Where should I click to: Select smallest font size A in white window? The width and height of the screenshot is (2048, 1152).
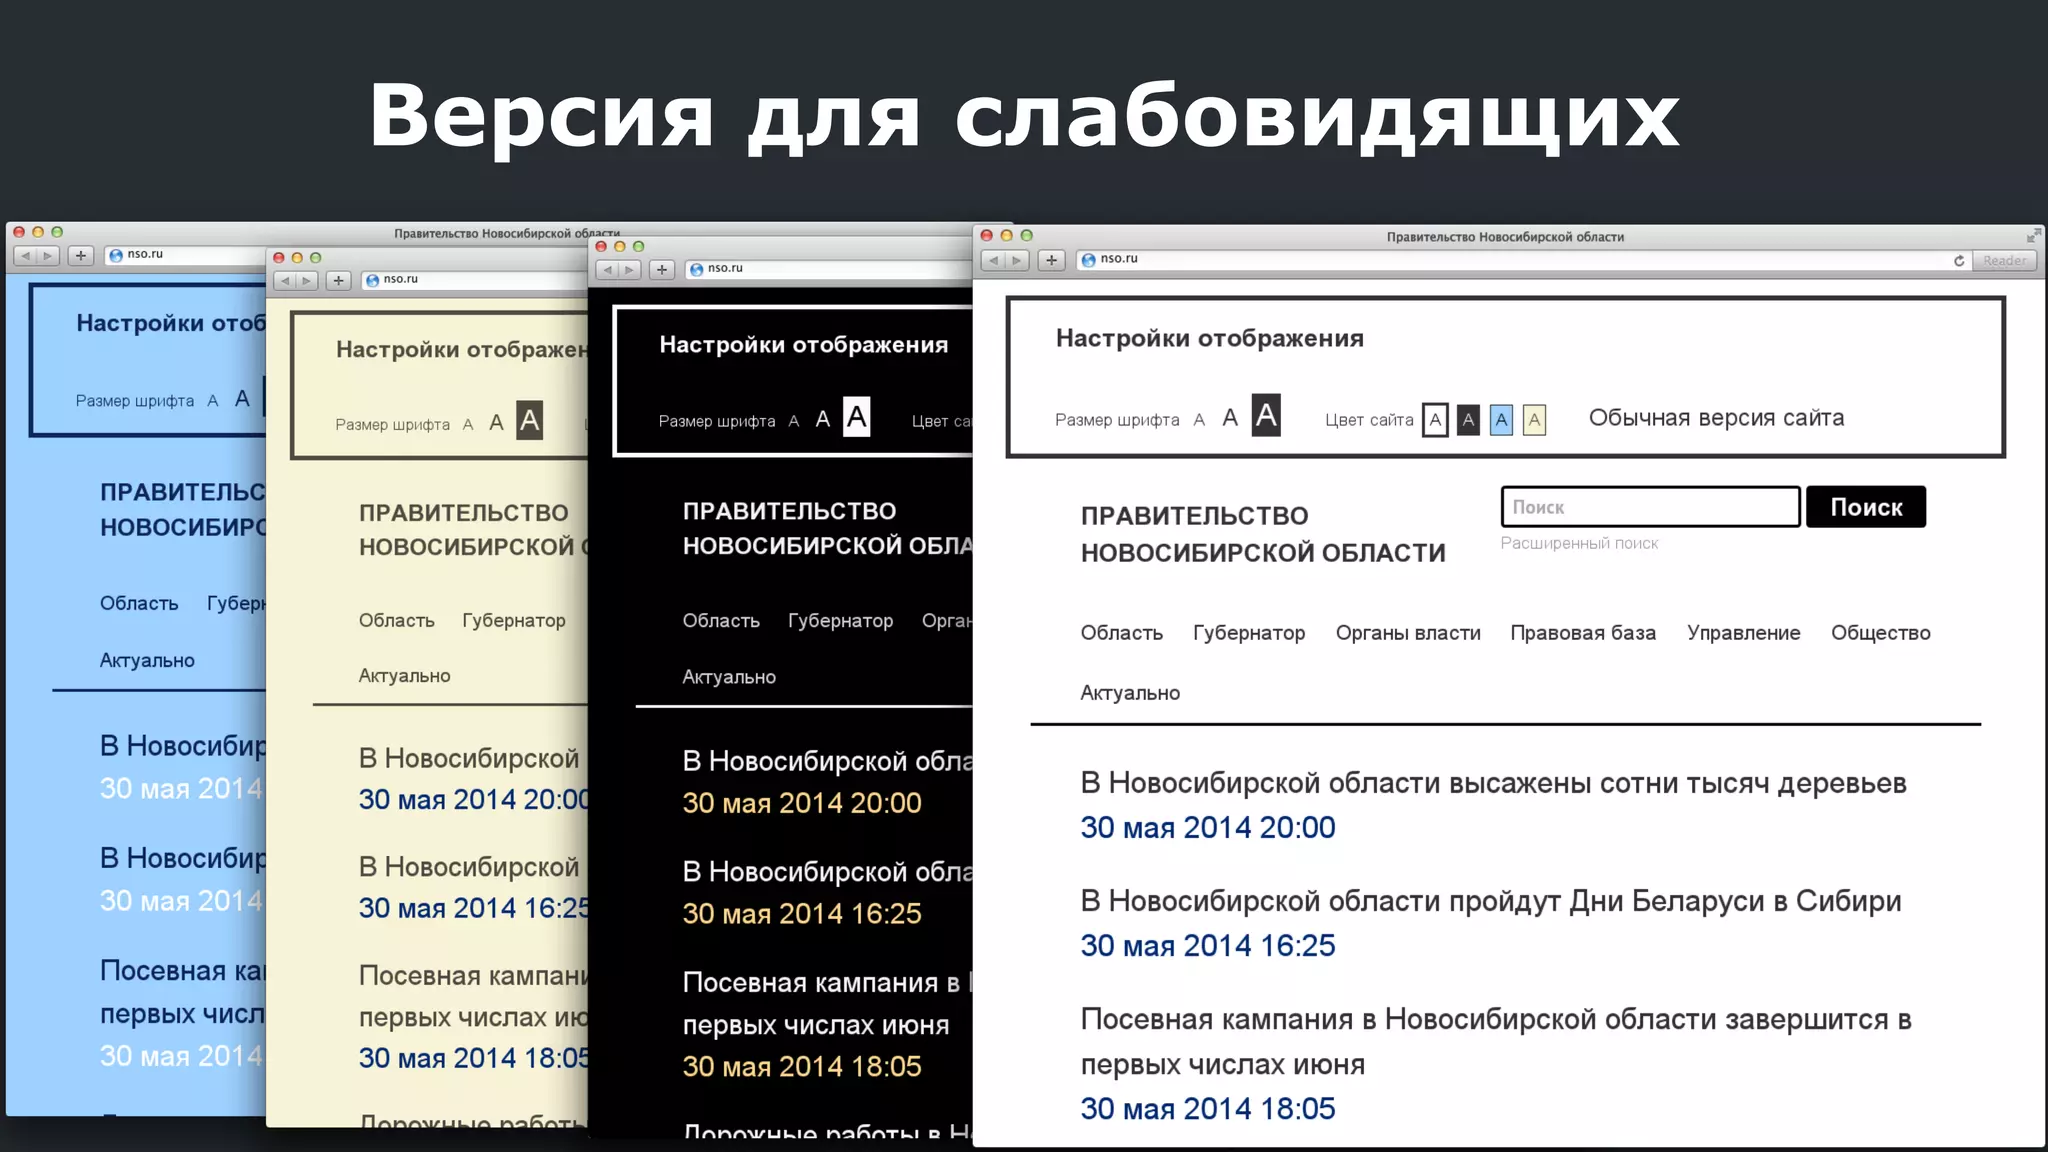(x=1199, y=420)
